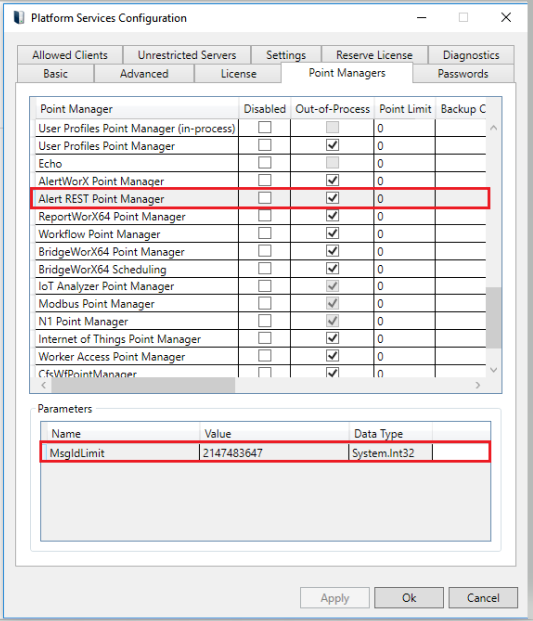Switch to the License tab
533x621 pixels.
point(238,74)
